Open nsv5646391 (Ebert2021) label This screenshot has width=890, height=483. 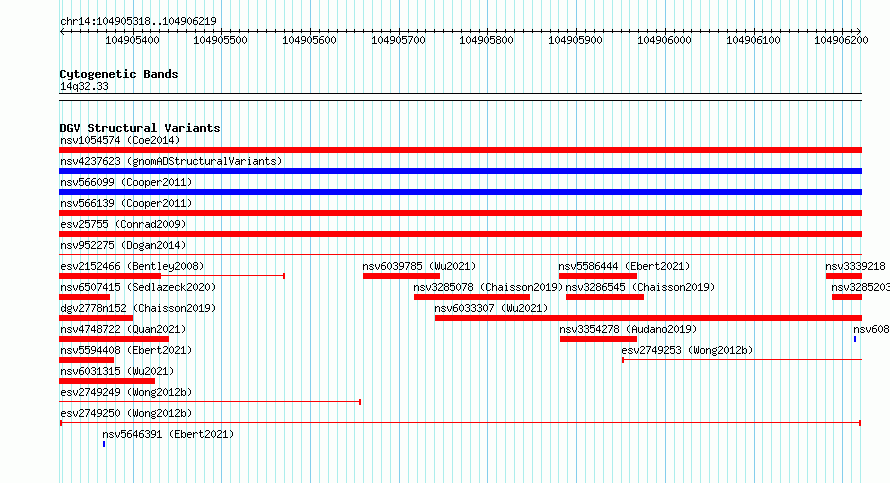(168, 434)
